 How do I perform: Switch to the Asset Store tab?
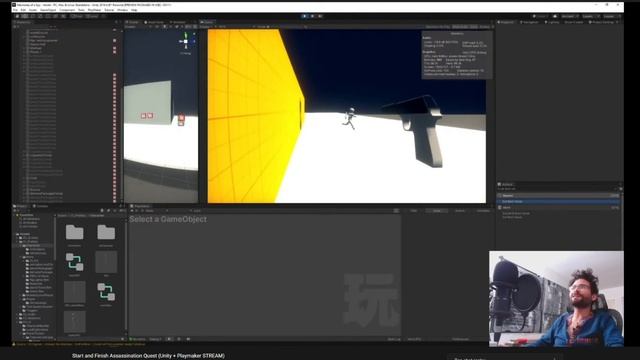click(154, 22)
